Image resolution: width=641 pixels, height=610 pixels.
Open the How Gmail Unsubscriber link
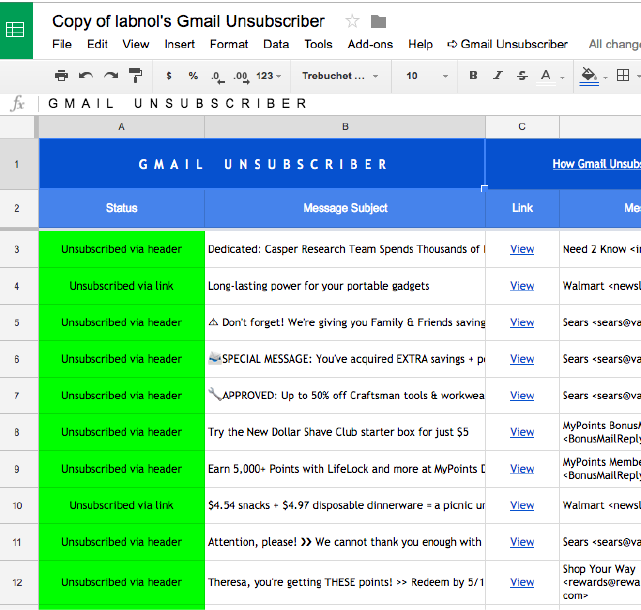596,164
